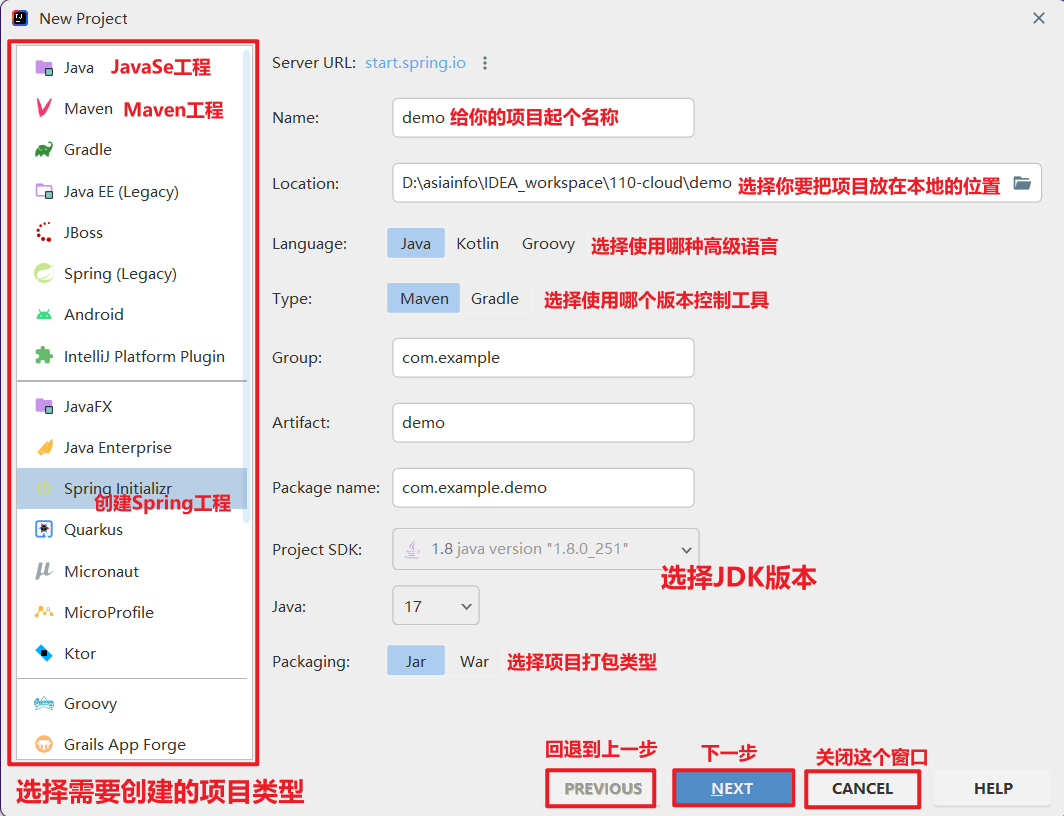
Task: Pick the Quarkus project icon
Action: point(44,529)
